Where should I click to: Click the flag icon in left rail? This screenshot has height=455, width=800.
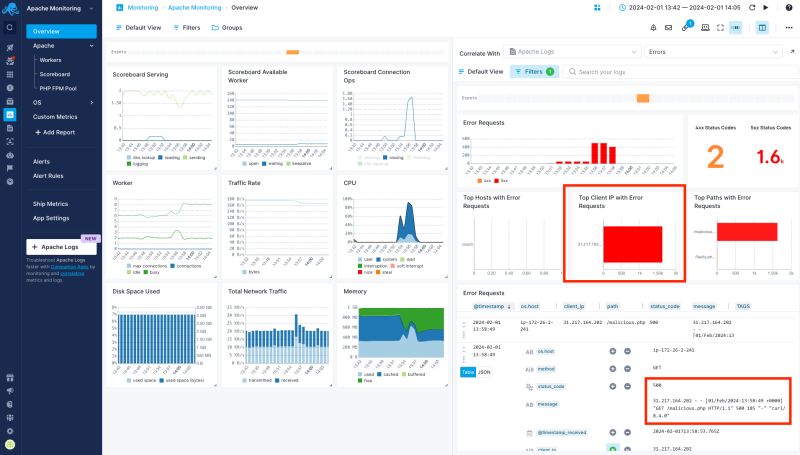pyautogui.click(x=9, y=168)
